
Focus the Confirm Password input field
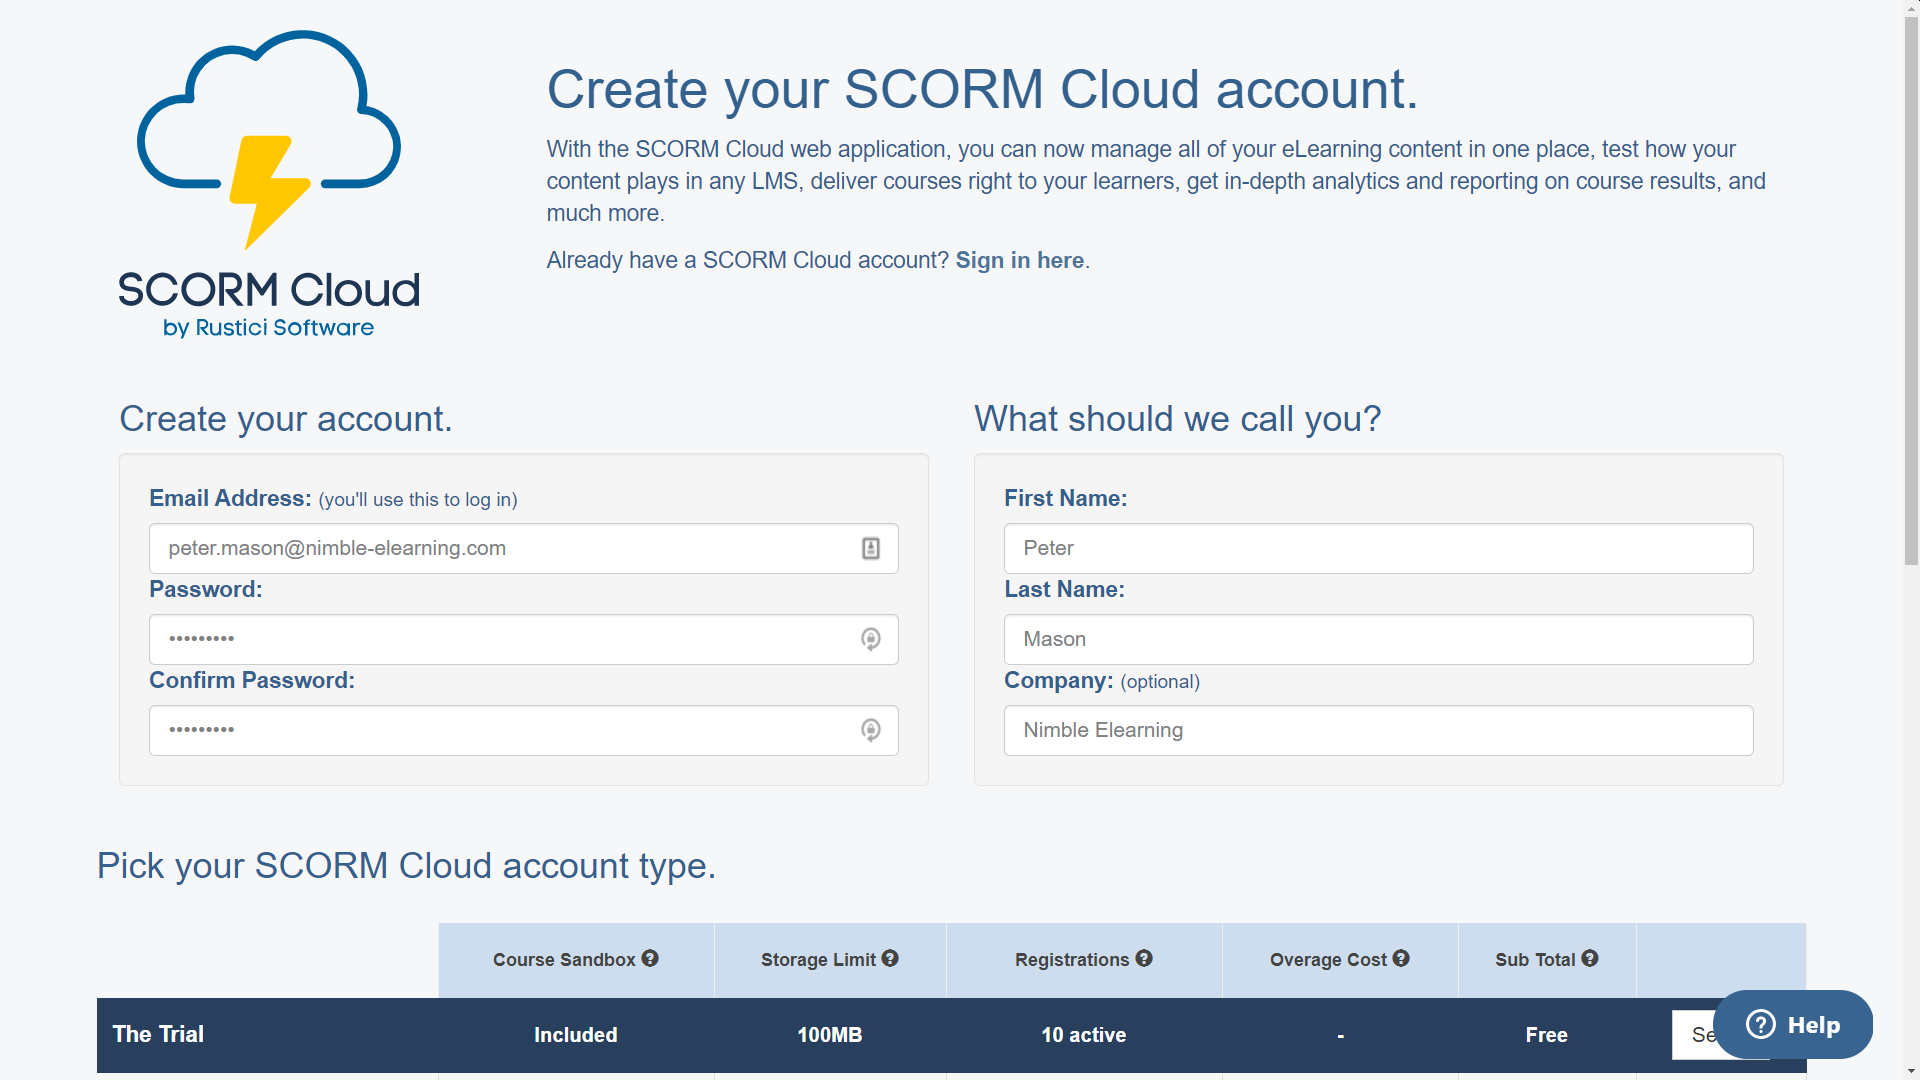(x=524, y=730)
